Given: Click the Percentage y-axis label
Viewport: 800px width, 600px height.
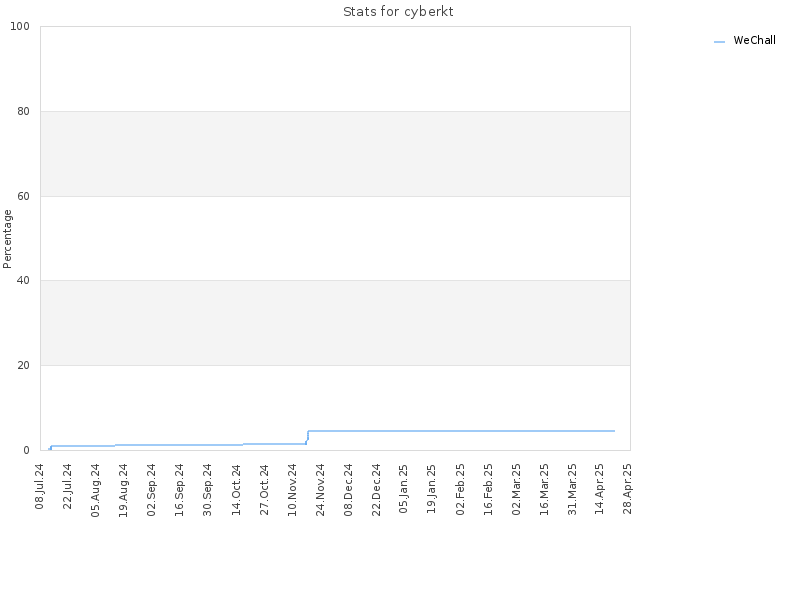Looking at the screenshot, I should [x=7, y=239].
